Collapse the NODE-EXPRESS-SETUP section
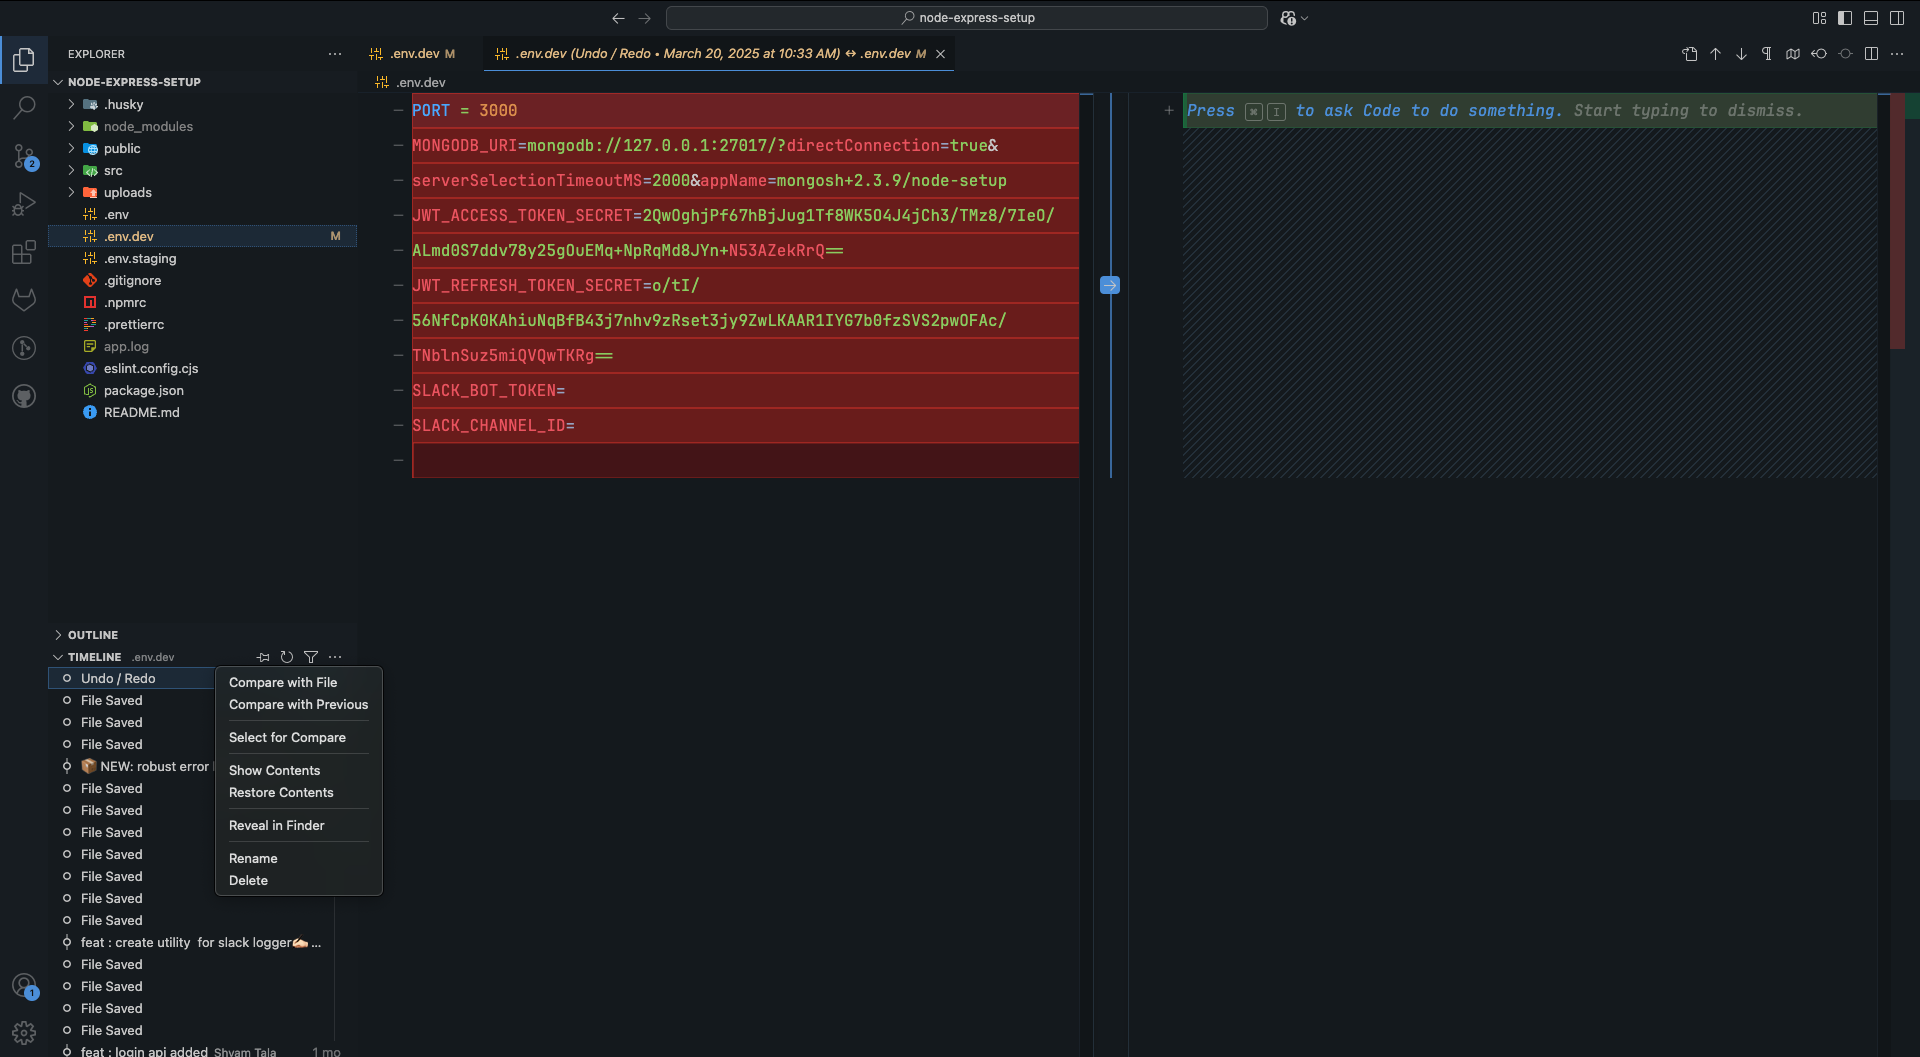 (58, 82)
